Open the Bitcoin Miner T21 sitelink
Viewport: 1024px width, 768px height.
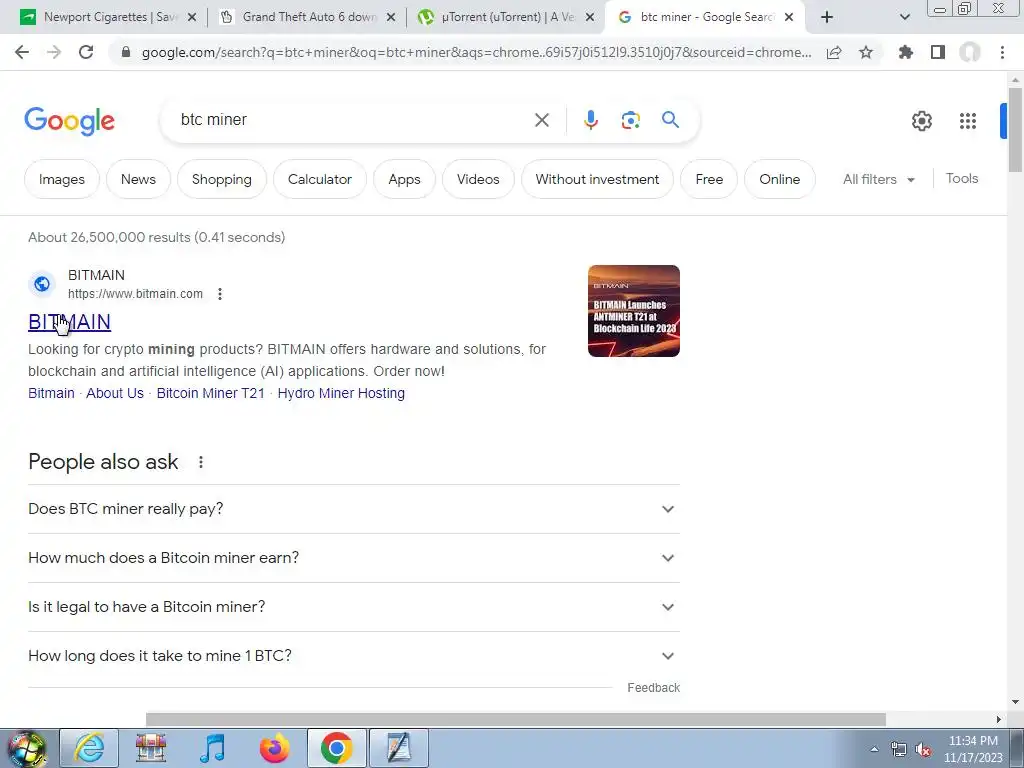point(210,393)
